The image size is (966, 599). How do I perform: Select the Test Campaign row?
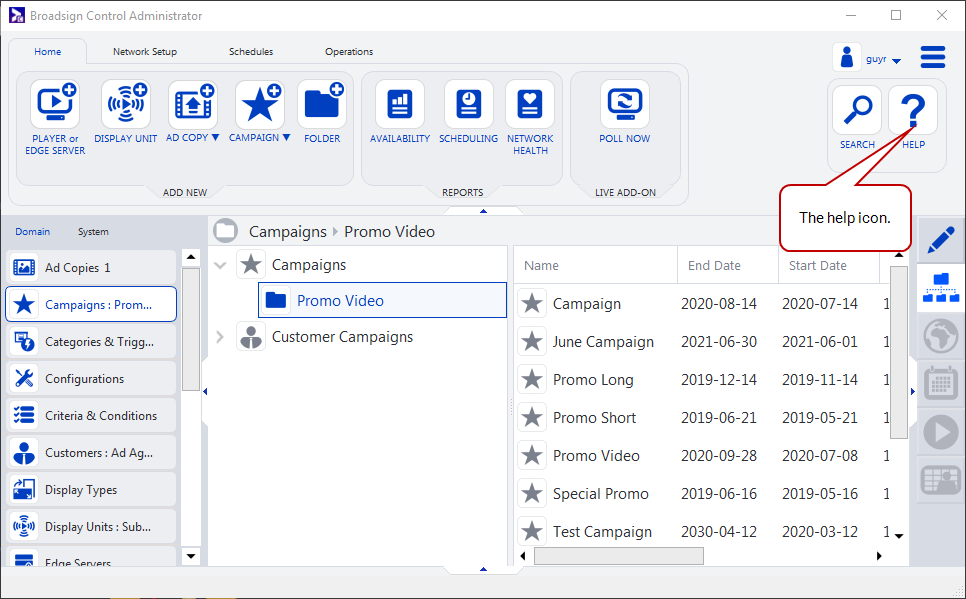tap(702, 531)
